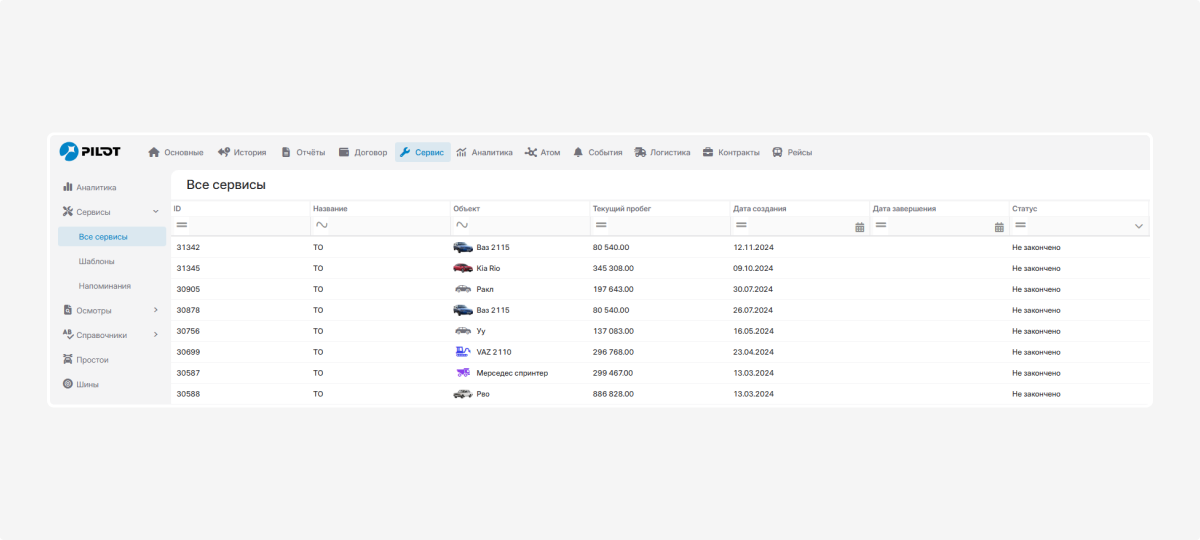Open the Статус filter dropdown arrow

[1138, 227]
